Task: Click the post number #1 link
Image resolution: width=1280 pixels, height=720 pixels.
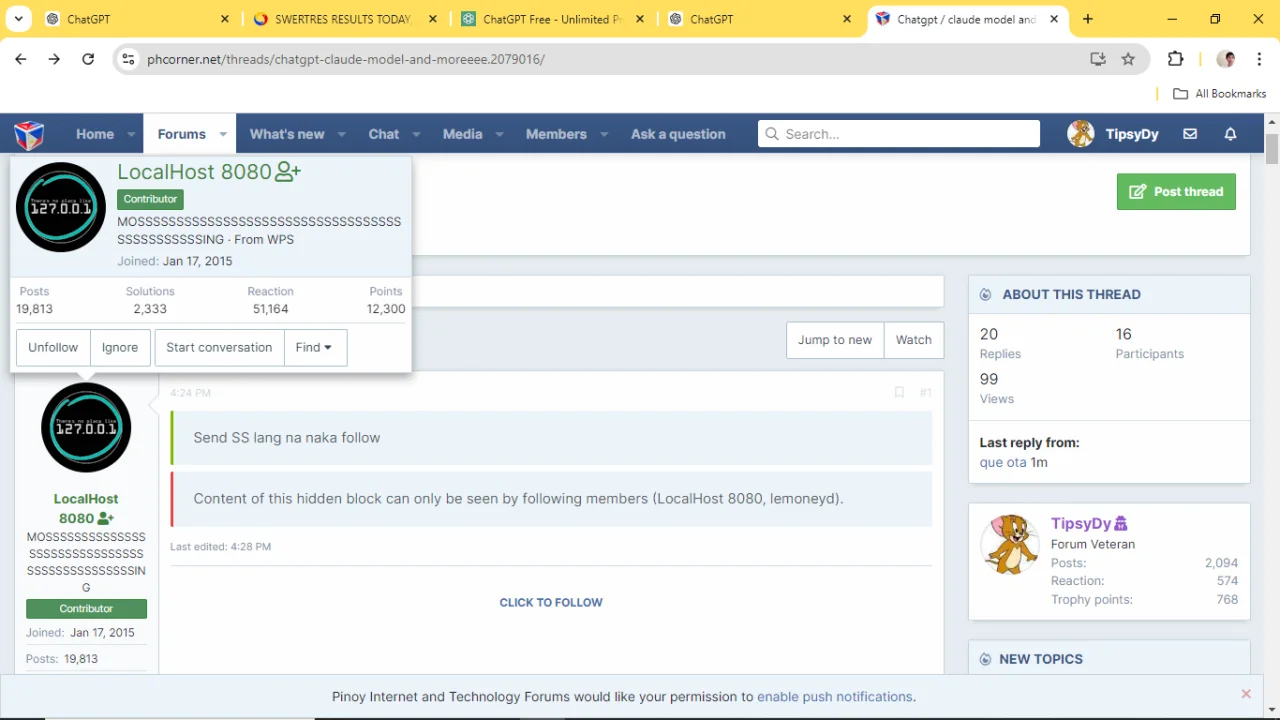Action: (x=926, y=393)
